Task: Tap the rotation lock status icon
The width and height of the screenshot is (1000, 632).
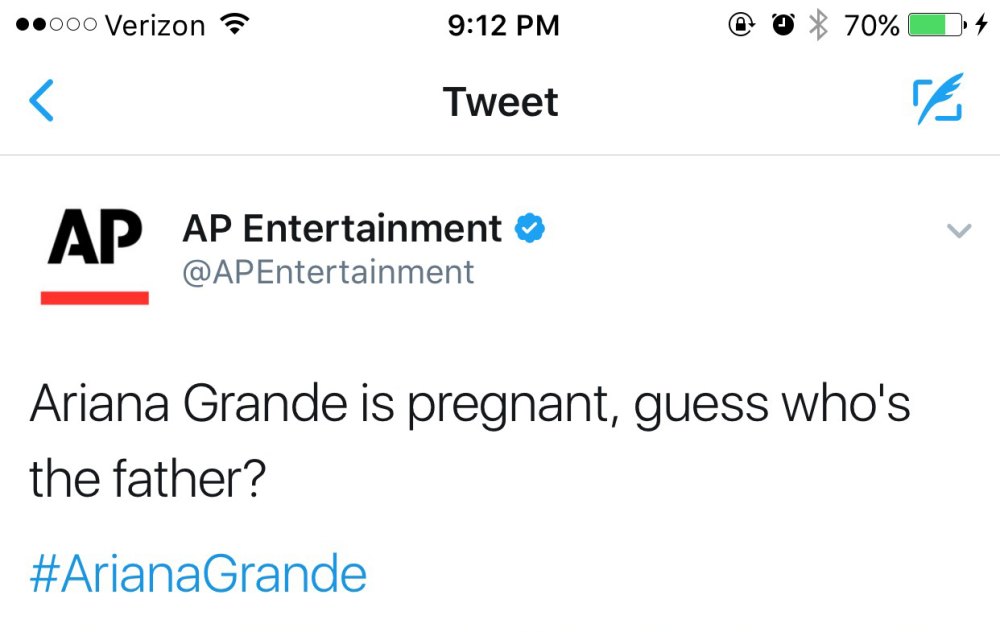Action: [742, 25]
